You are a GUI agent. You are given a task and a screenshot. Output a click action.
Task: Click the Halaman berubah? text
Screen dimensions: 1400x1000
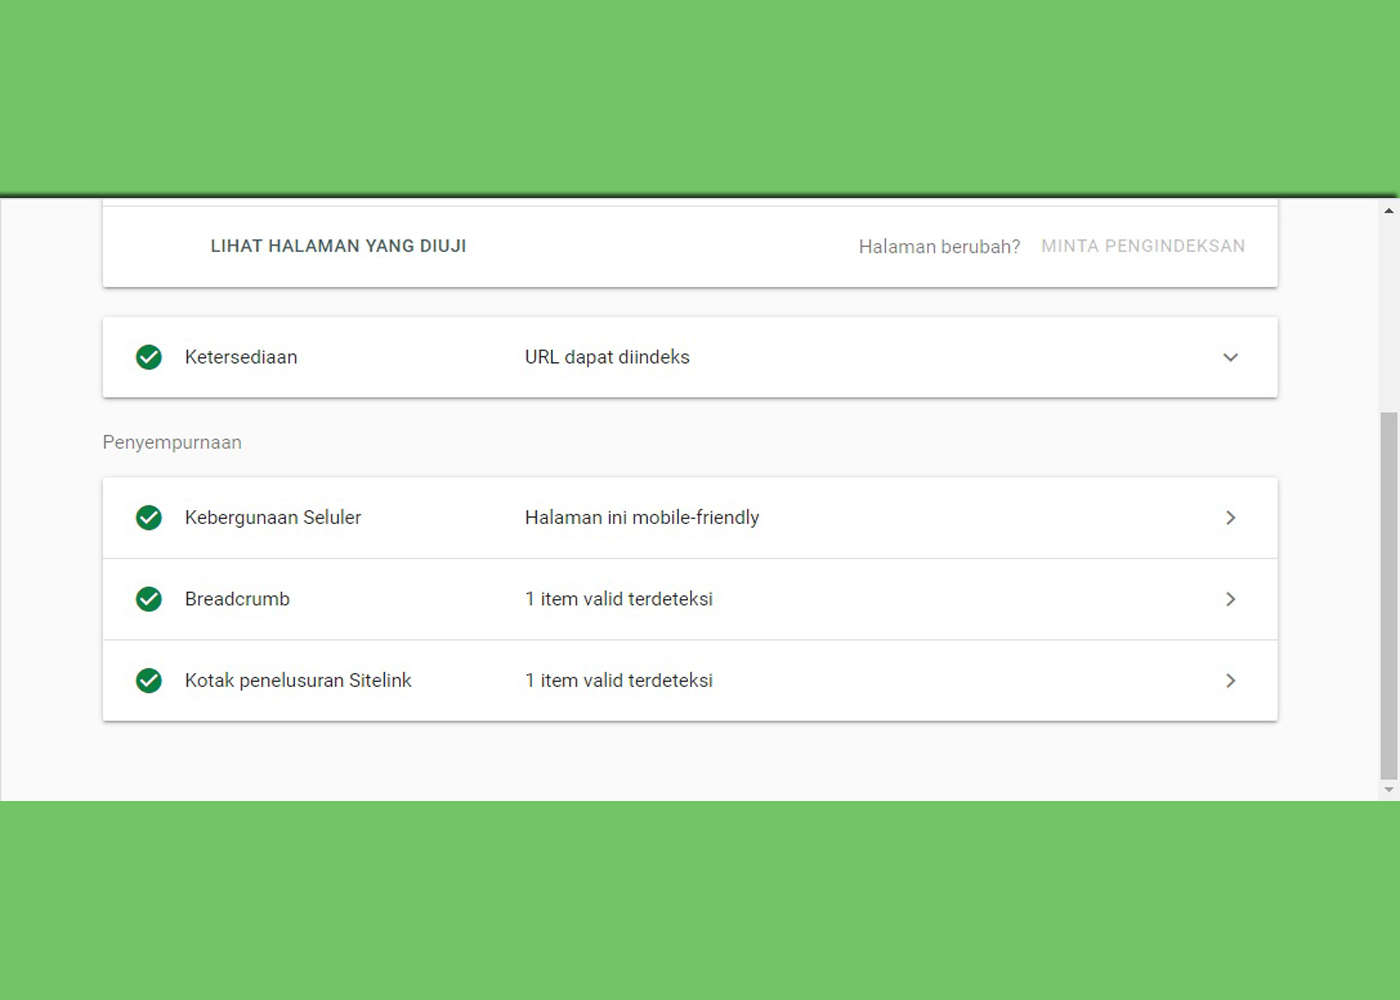940,246
